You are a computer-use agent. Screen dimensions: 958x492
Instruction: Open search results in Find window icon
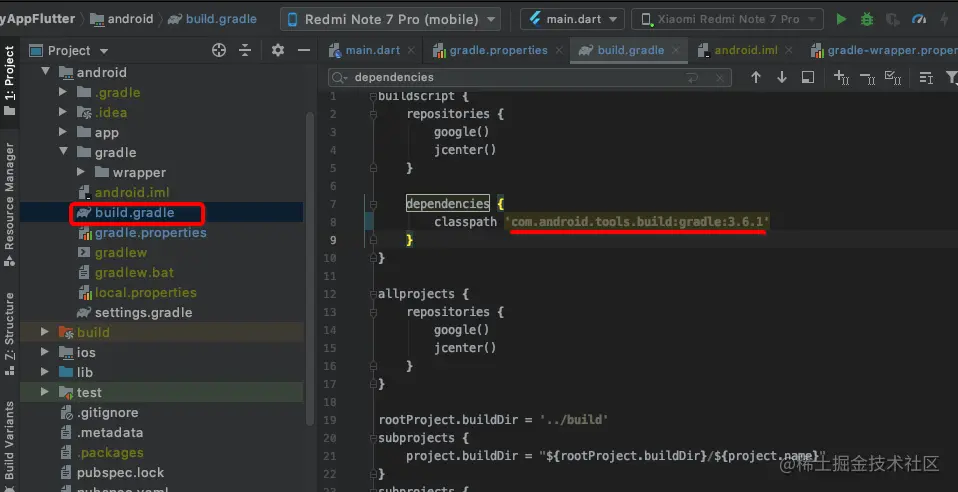tap(808, 77)
